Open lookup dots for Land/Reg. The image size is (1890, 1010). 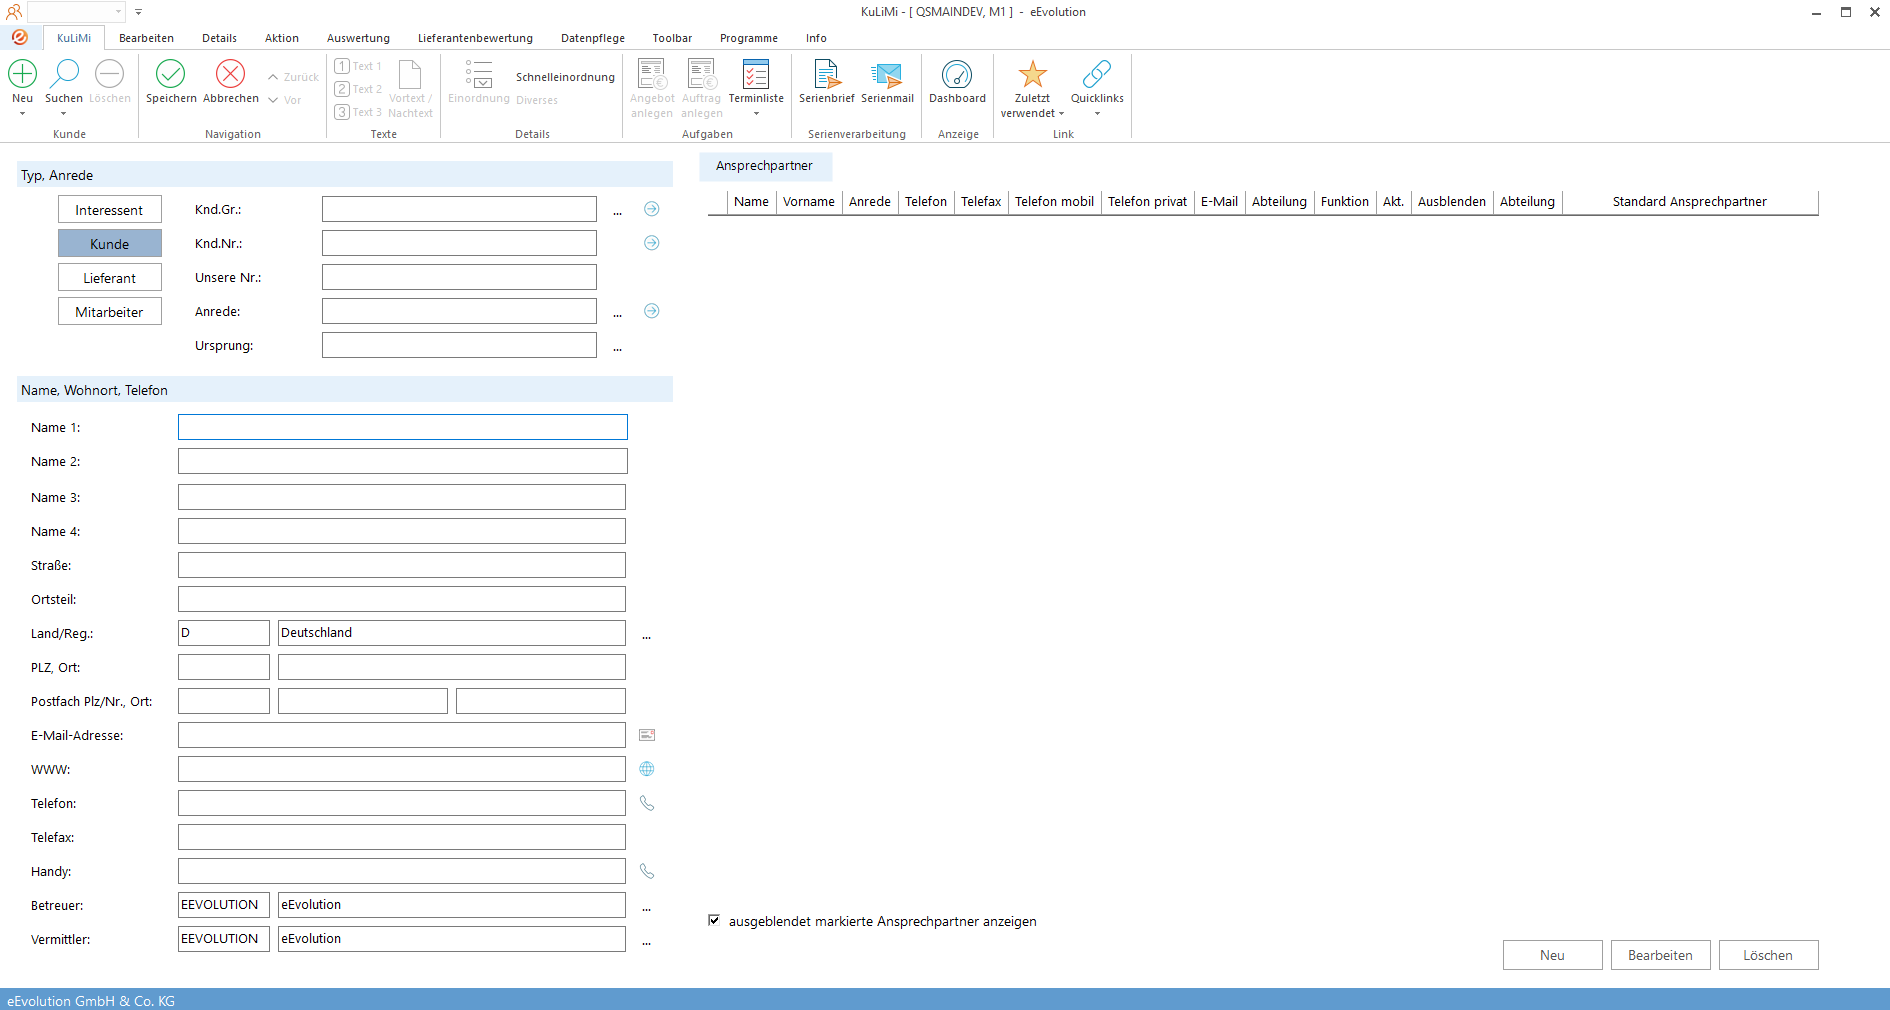point(646,636)
